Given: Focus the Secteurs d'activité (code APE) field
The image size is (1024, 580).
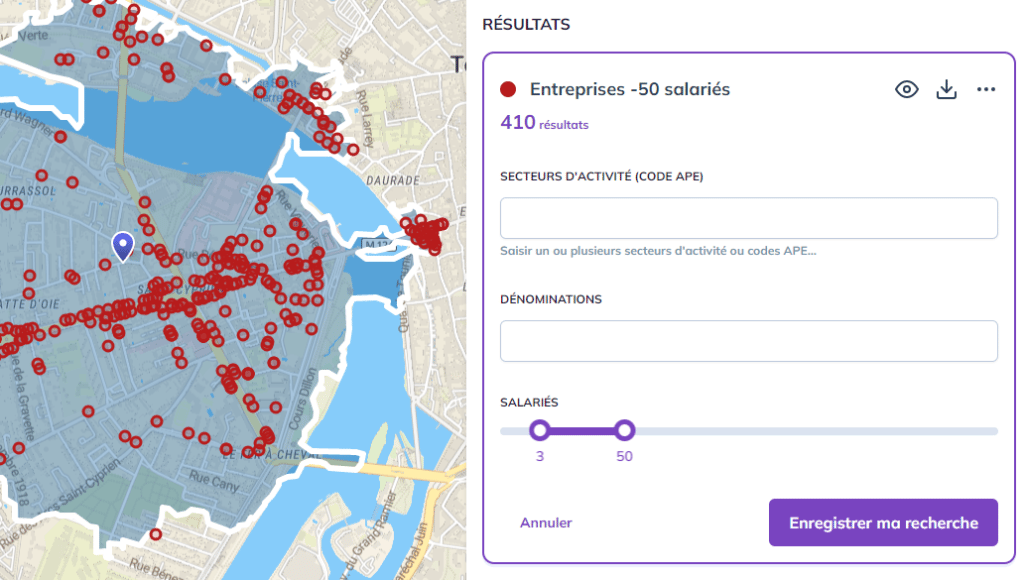Looking at the screenshot, I should [748, 218].
